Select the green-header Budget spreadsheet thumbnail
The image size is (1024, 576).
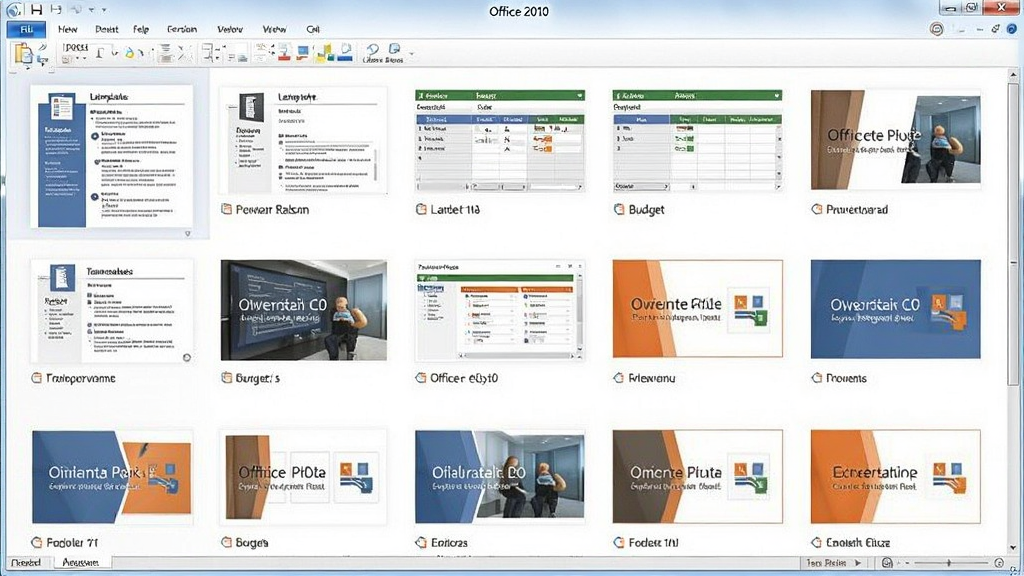[x=697, y=140]
